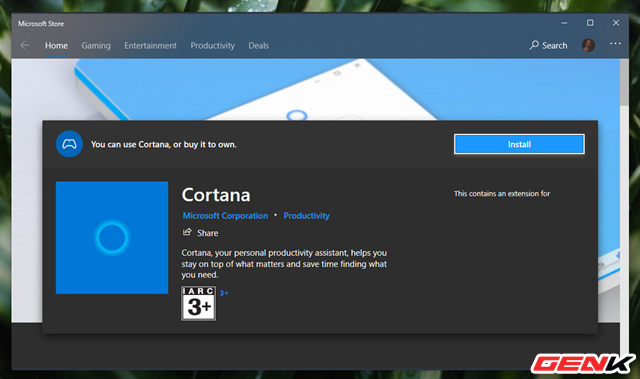Open the Home tab

click(x=56, y=46)
